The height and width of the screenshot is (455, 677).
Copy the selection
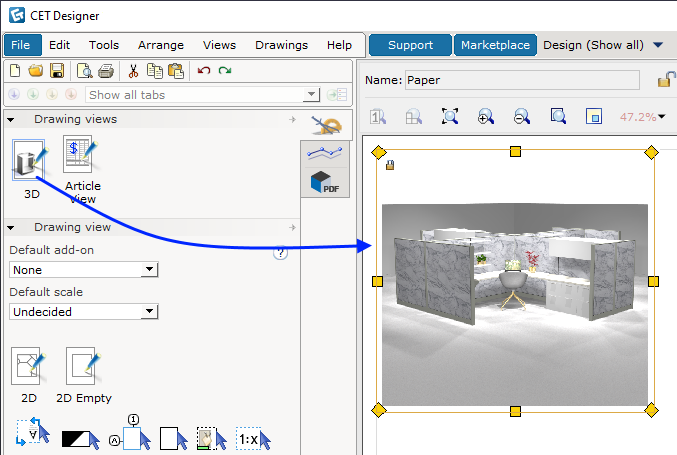tap(155, 71)
